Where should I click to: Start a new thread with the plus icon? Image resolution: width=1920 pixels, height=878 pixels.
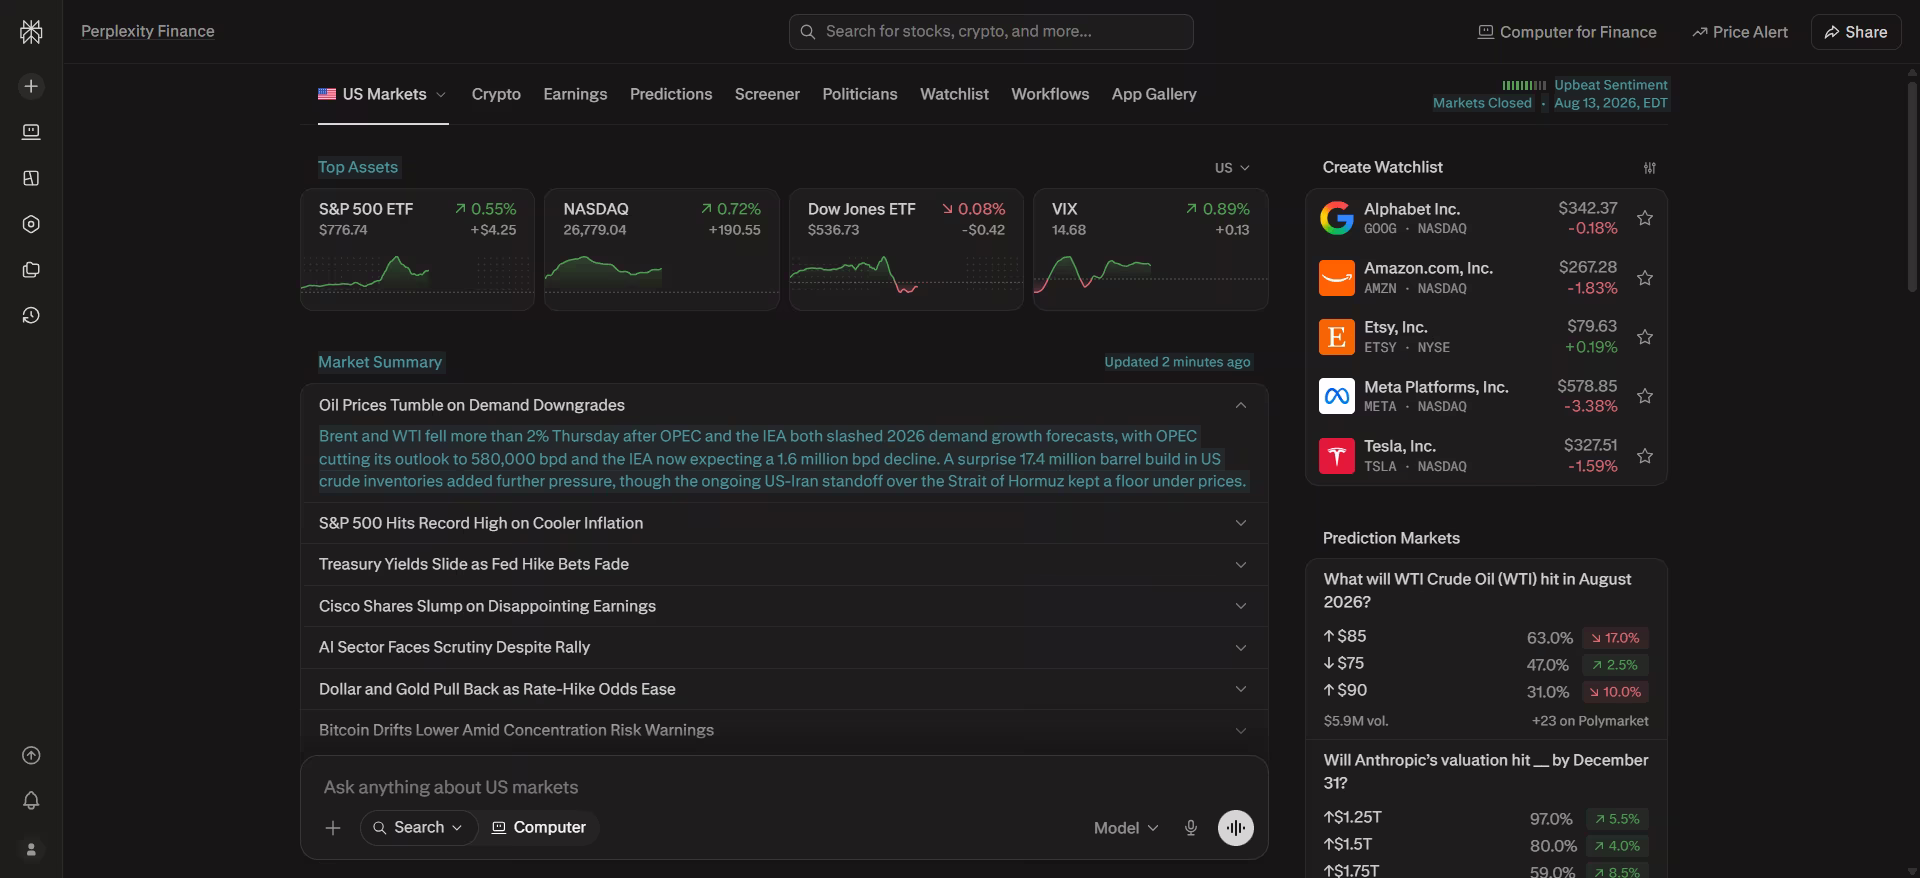(x=31, y=87)
